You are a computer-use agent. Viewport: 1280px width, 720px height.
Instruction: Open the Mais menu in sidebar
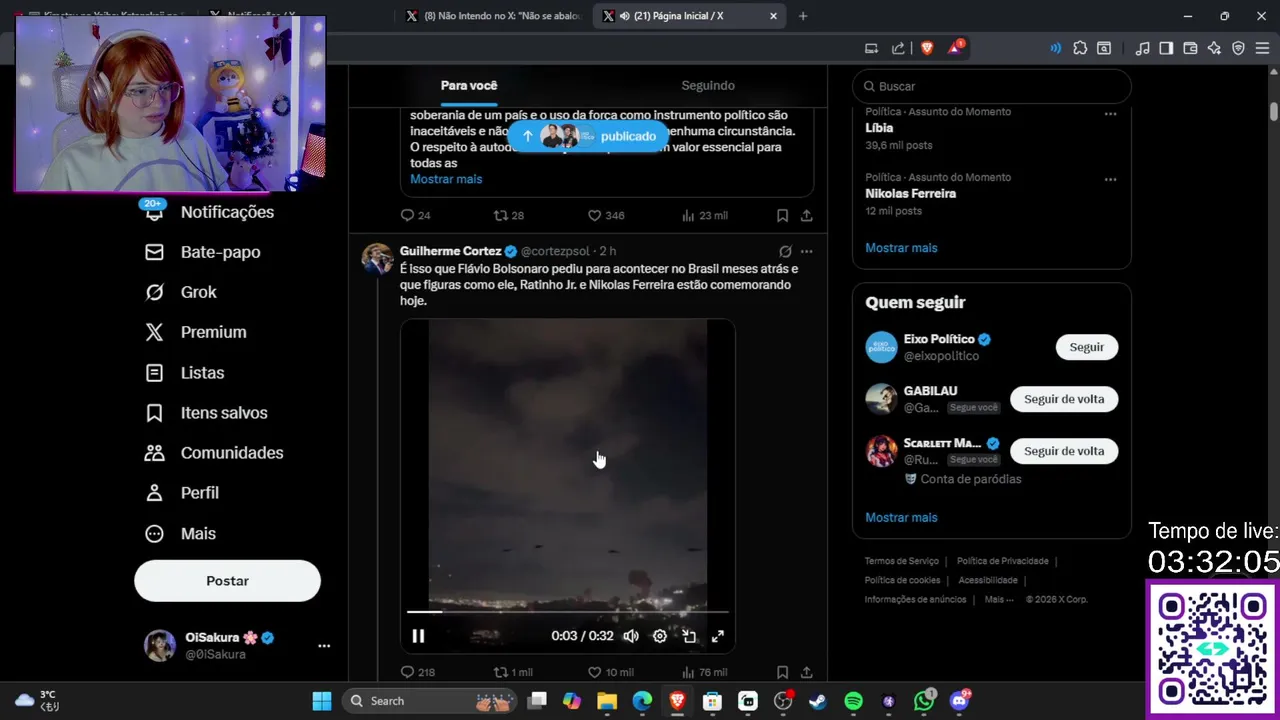180,534
